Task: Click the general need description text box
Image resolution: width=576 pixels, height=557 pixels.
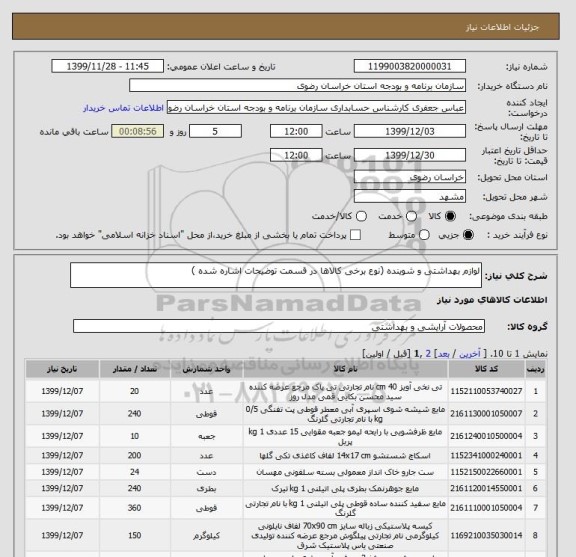Action: point(276,275)
